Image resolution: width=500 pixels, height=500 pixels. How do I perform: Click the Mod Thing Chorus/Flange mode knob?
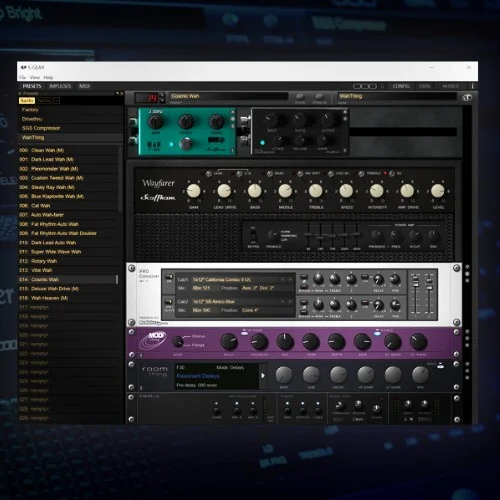coord(178,341)
